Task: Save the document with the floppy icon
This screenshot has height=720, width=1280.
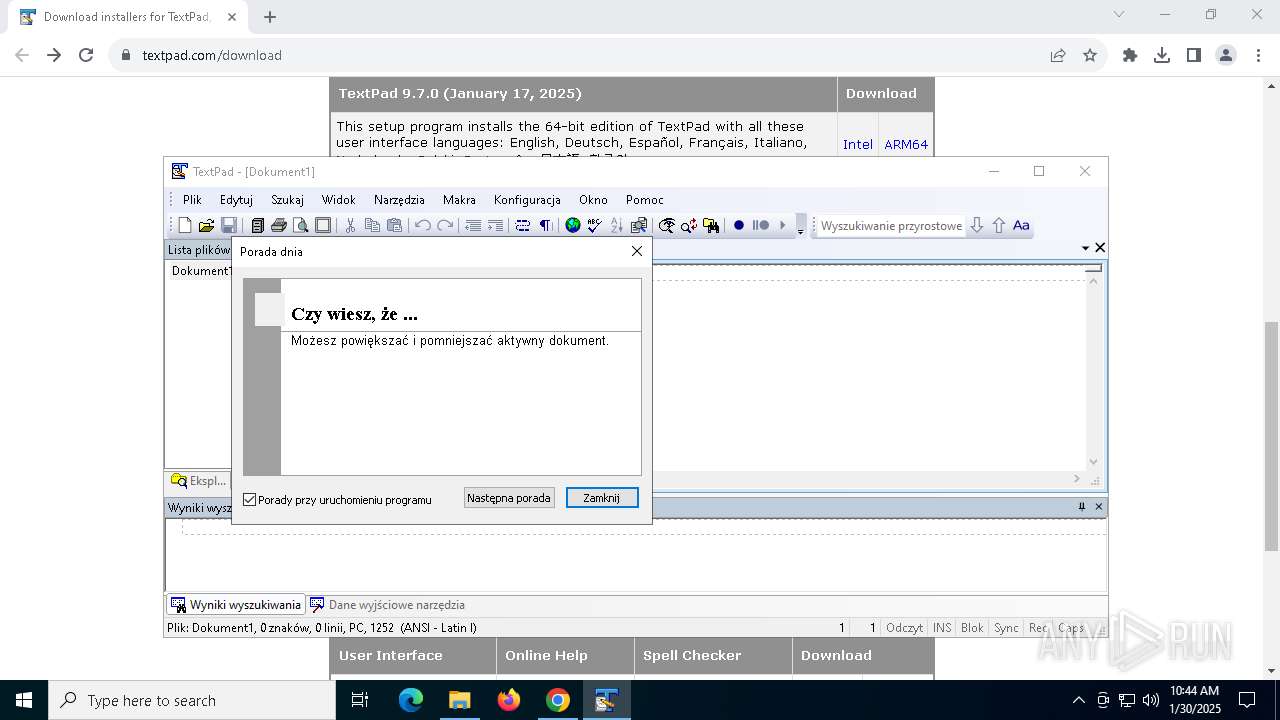Action: coord(229,225)
